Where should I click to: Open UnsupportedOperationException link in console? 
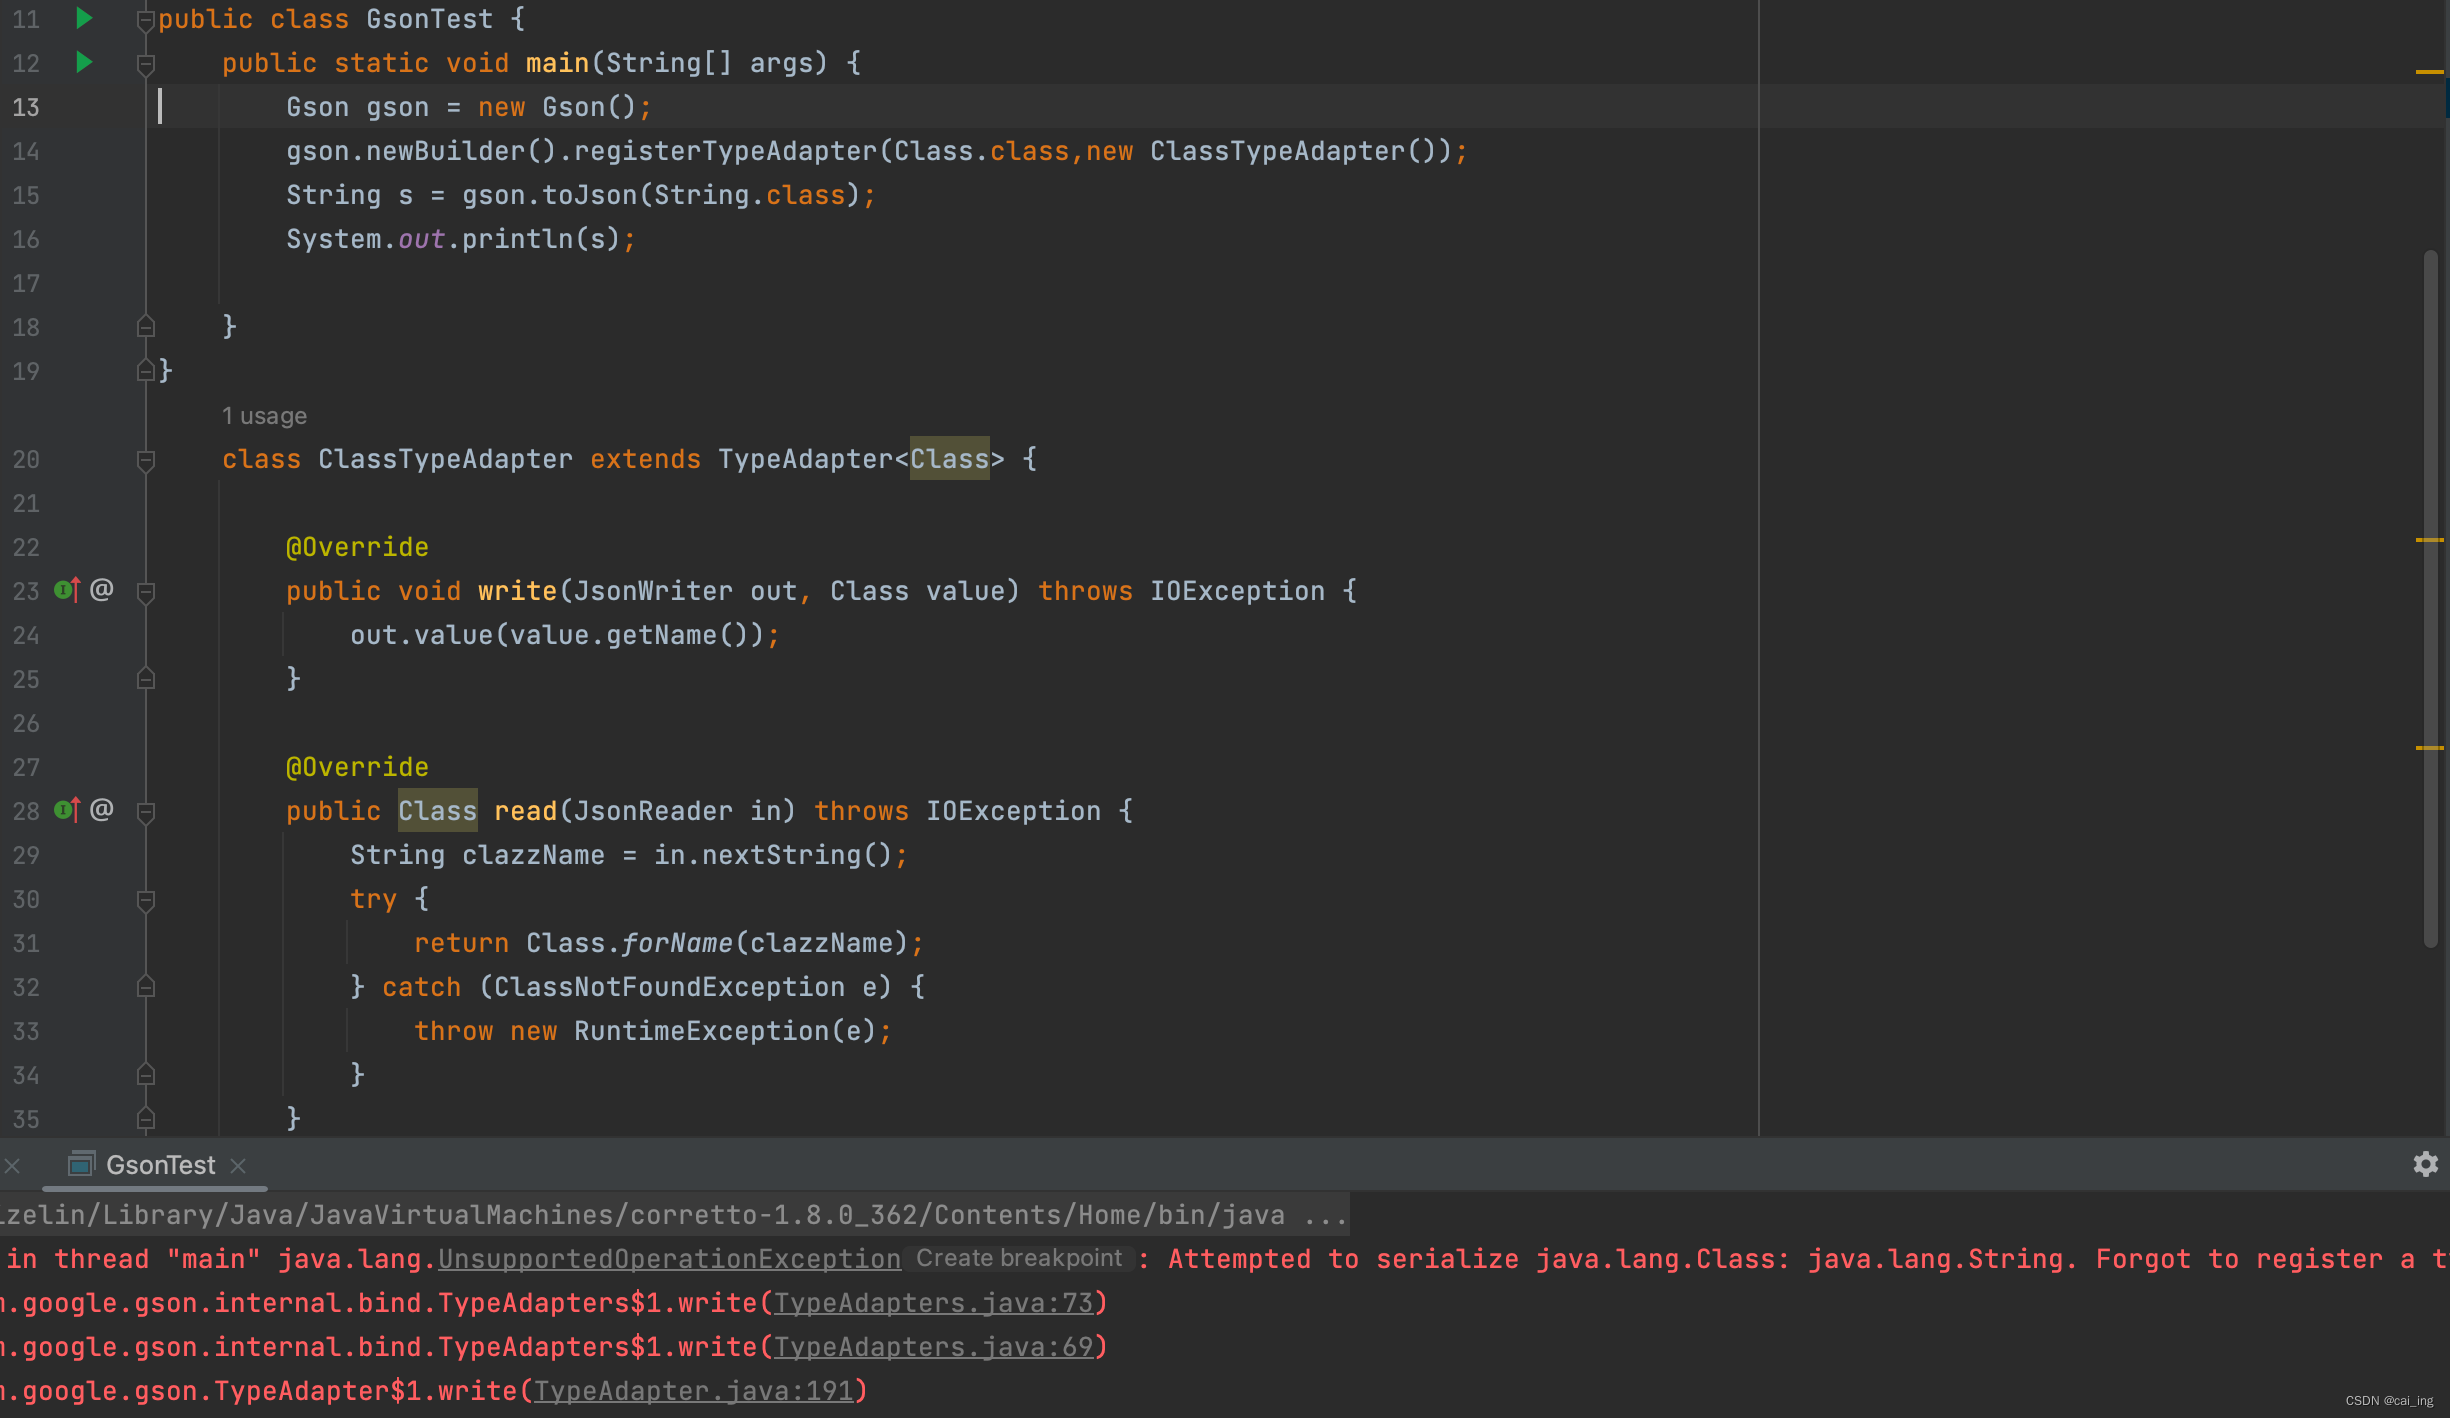pos(669,1259)
